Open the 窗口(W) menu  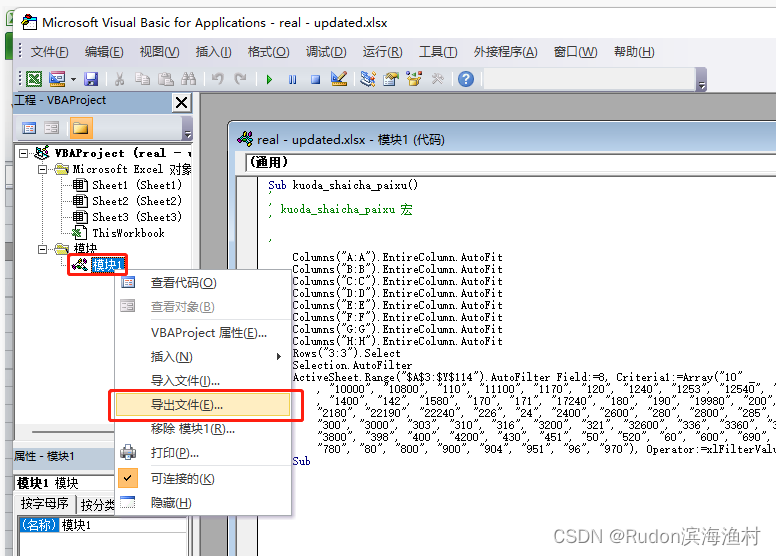click(576, 51)
